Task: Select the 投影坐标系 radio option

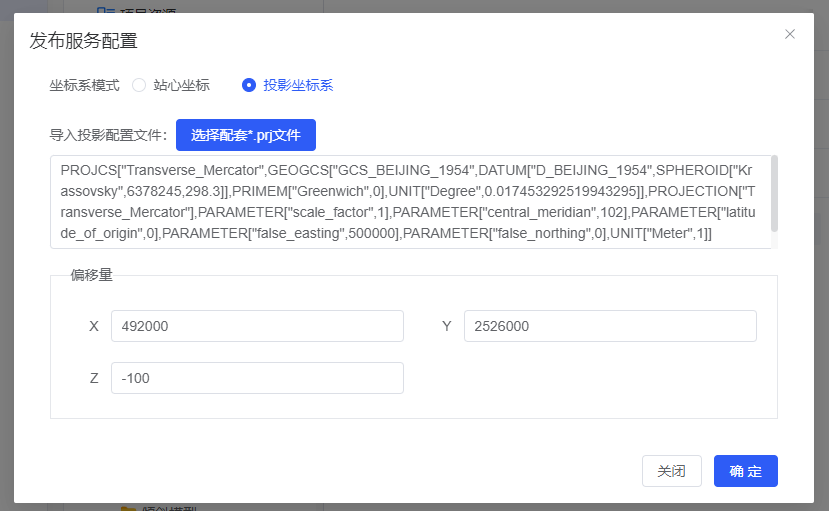Action: coord(249,85)
